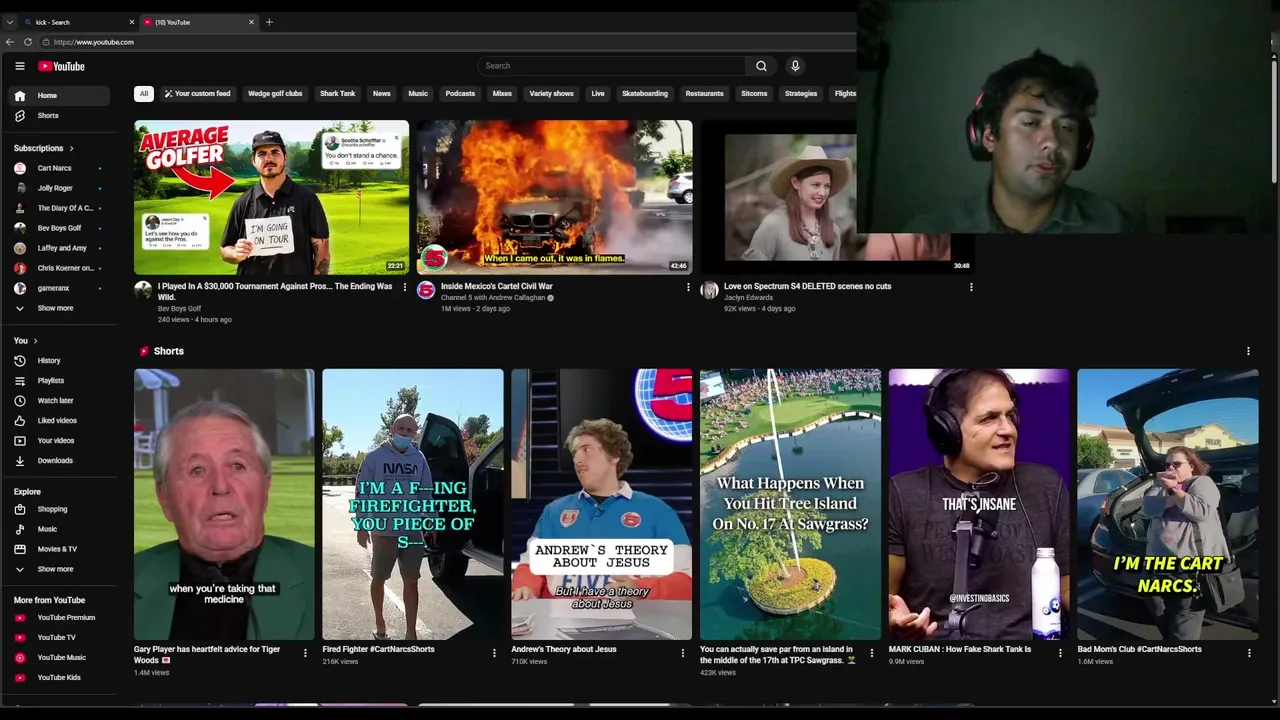Open Shopping under Explore
The image size is (1280, 720).
pyautogui.click(x=59, y=509)
